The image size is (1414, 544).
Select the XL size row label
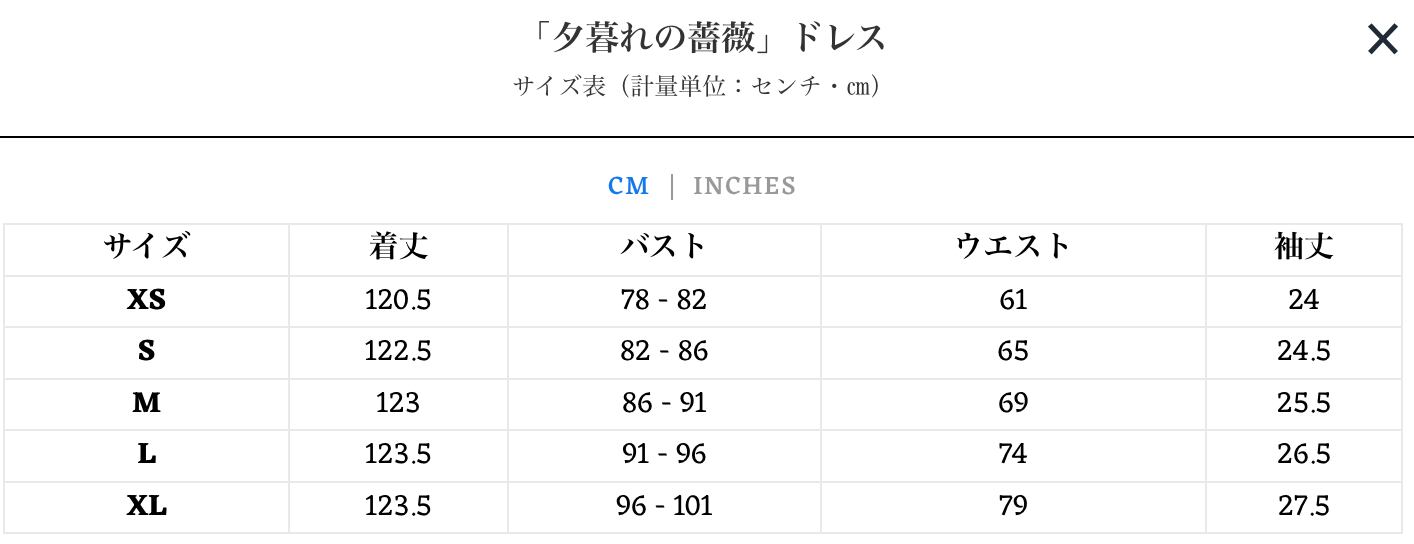tap(146, 506)
